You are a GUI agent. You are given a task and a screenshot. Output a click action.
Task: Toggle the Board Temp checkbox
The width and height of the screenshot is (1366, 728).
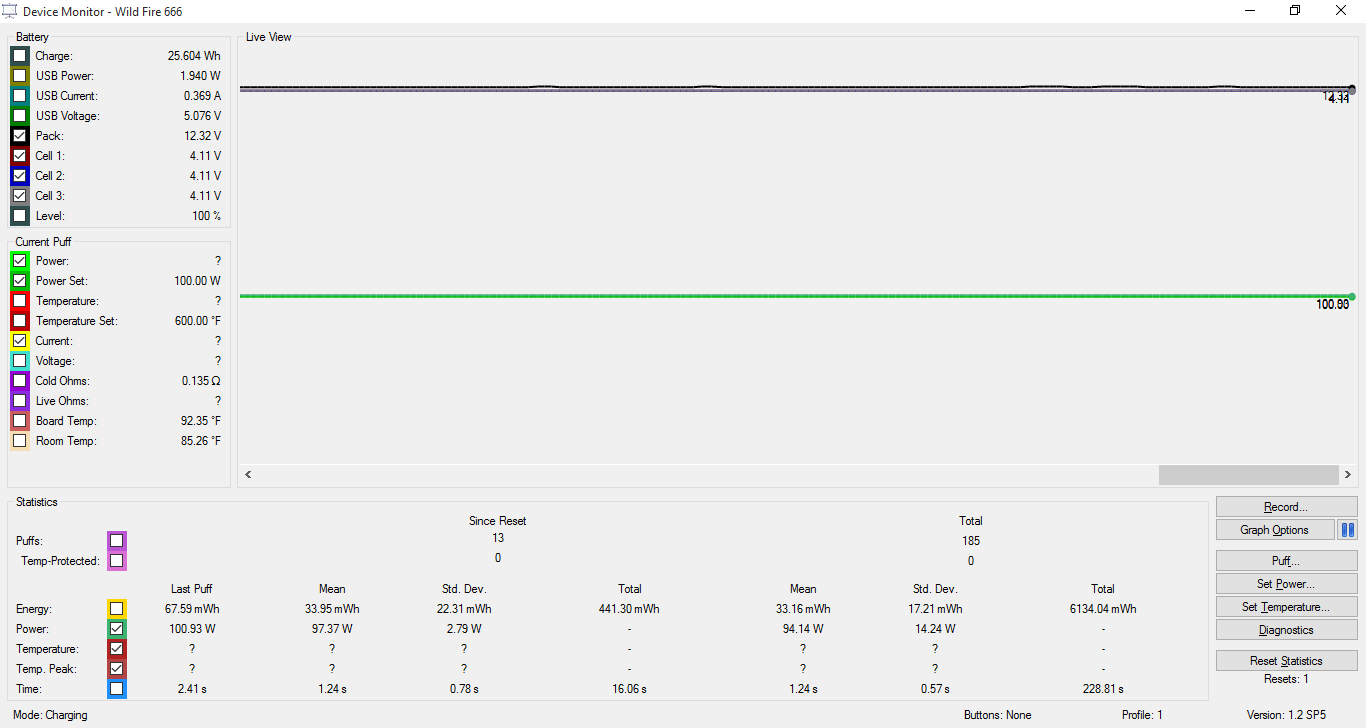pos(20,421)
